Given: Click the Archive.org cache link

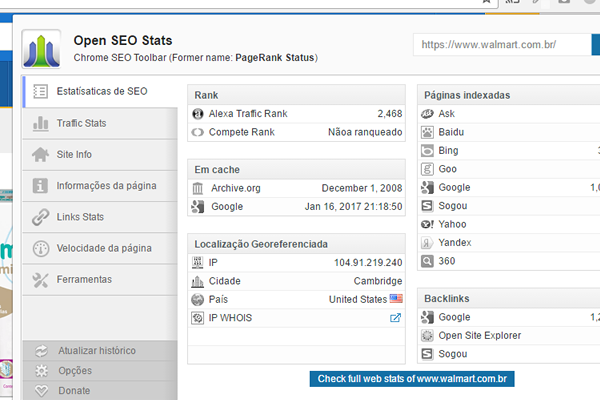Looking at the screenshot, I should pos(236,188).
